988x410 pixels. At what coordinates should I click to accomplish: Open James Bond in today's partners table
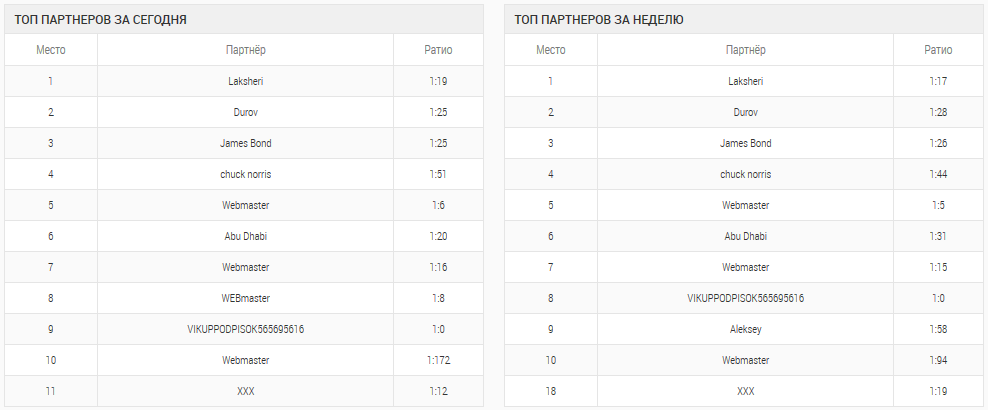(x=245, y=143)
